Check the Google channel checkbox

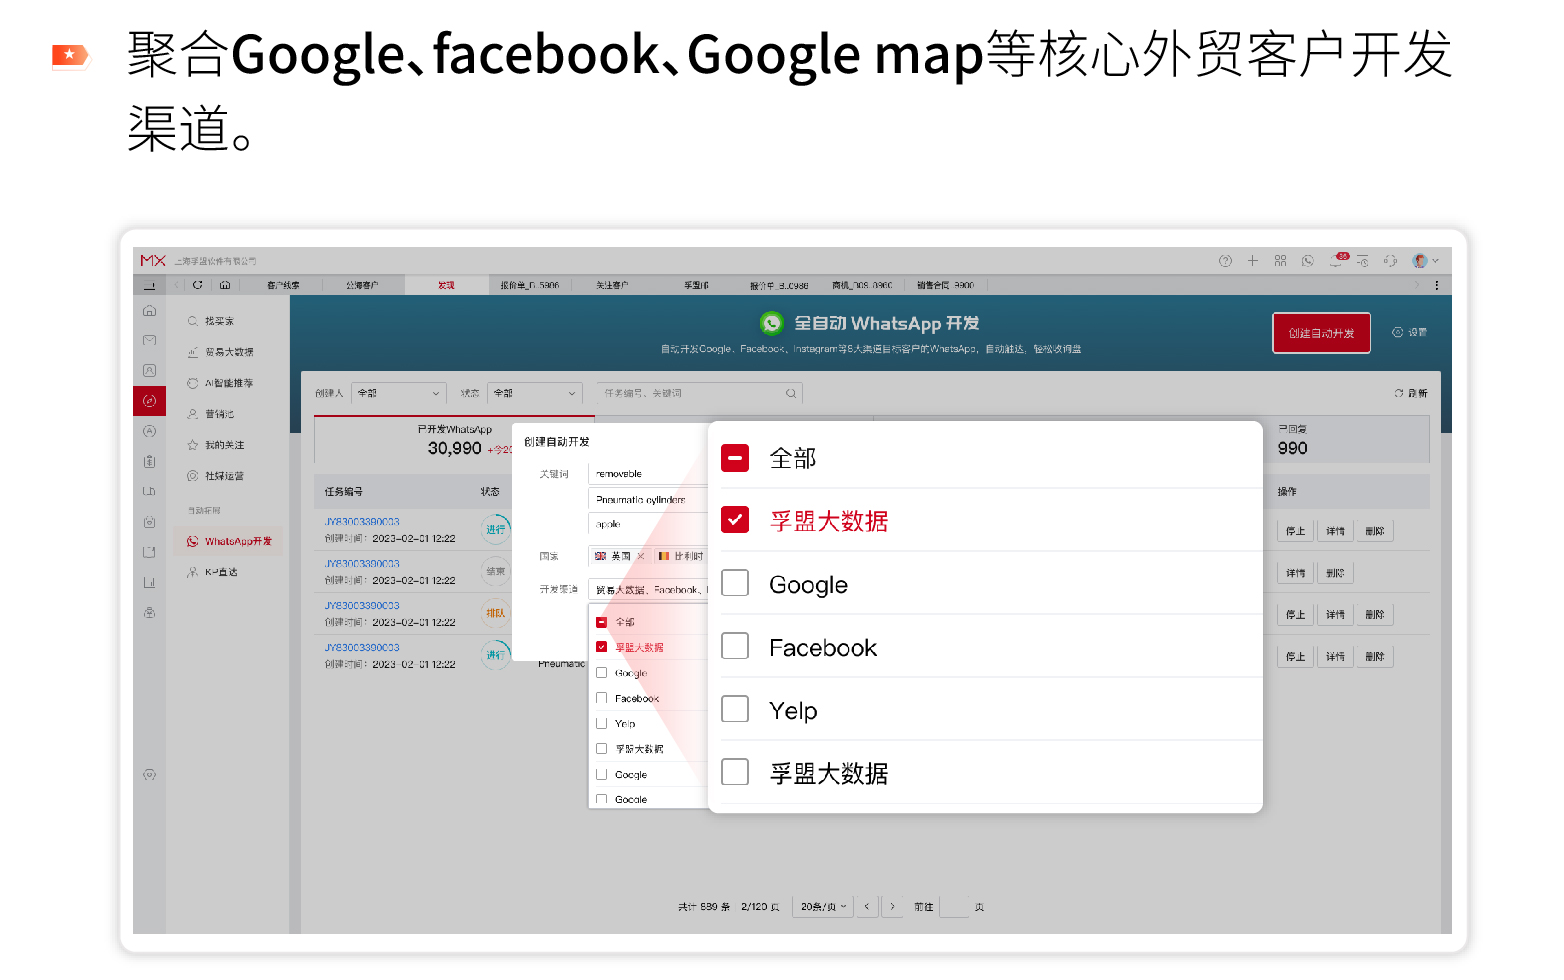pos(735,583)
